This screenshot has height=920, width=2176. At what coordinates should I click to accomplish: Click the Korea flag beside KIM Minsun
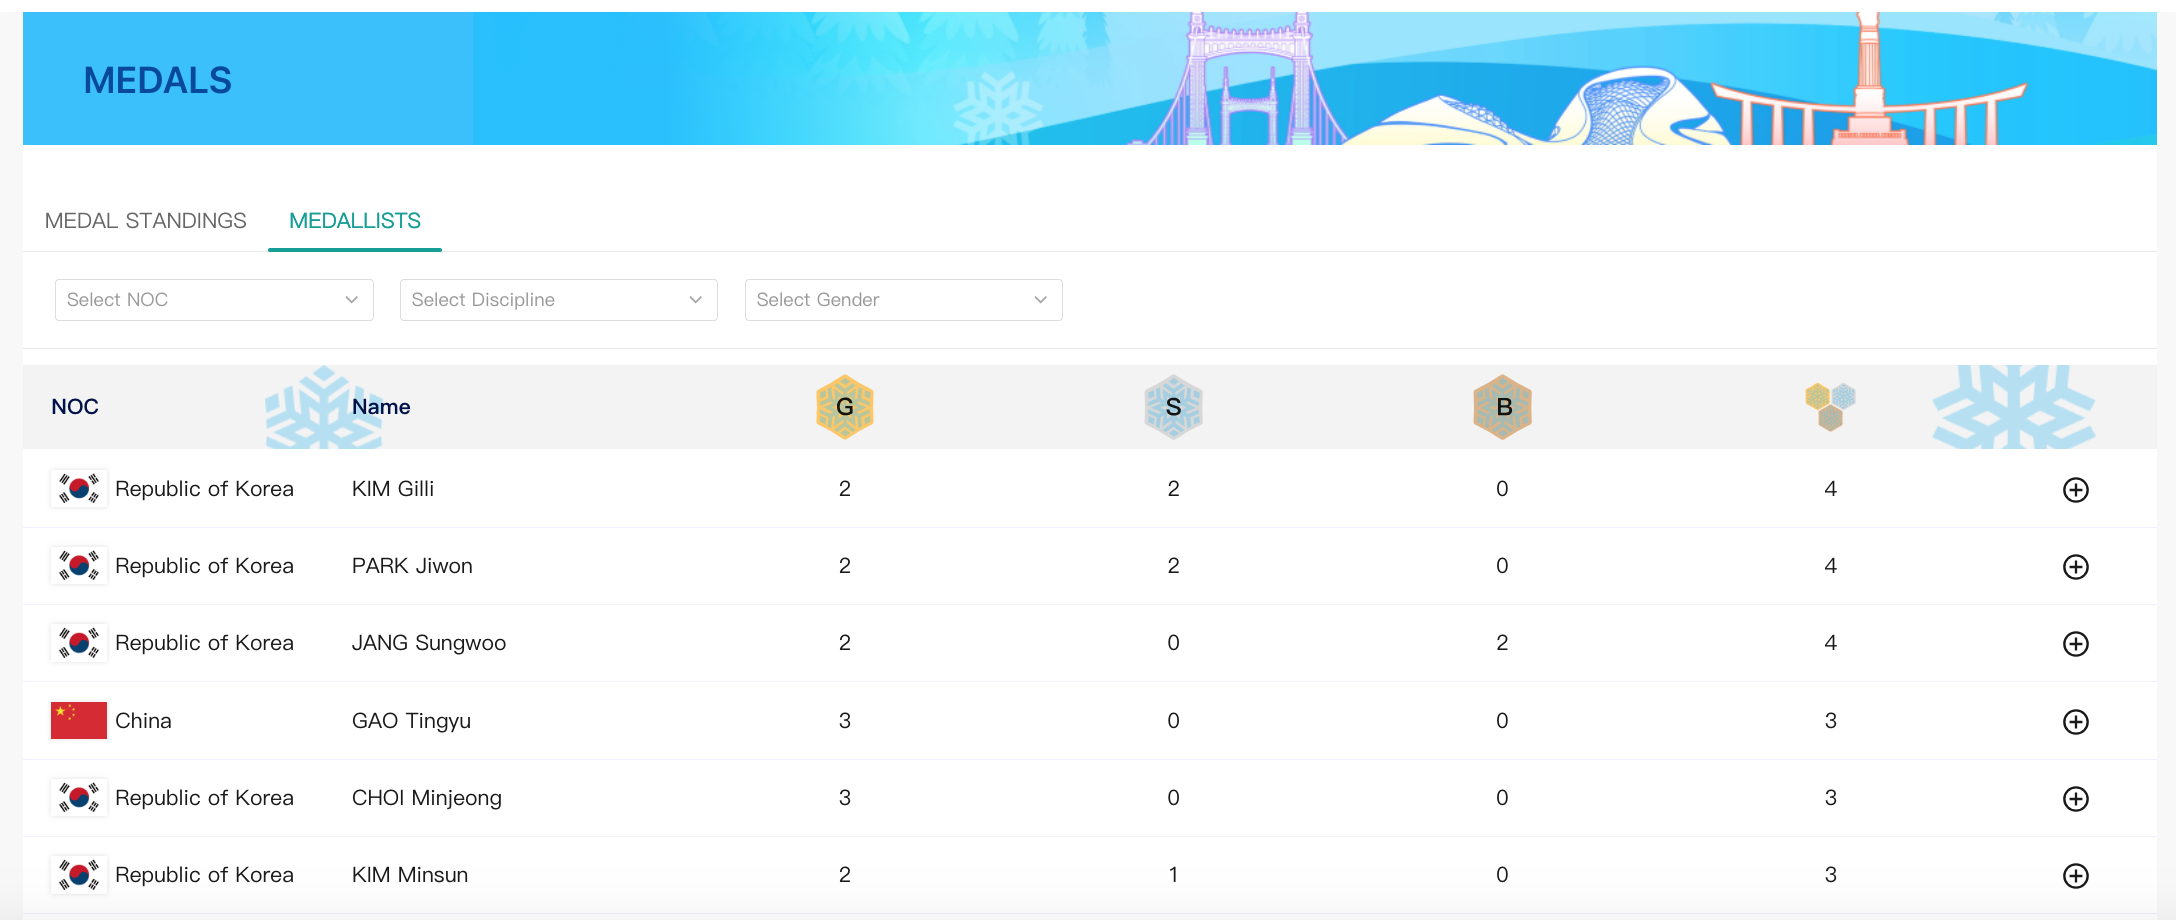(x=79, y=875)
